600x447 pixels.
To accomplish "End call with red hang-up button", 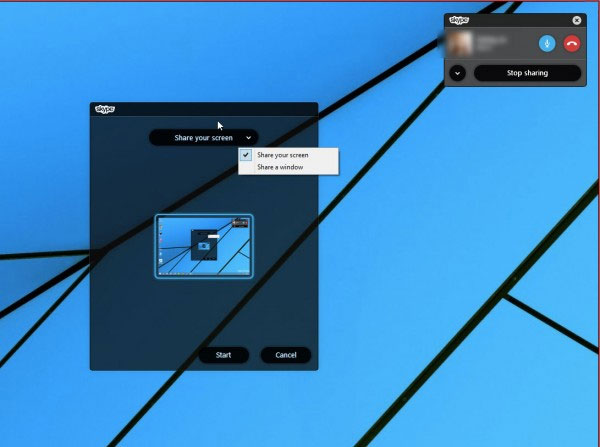I will click(572, 44).
